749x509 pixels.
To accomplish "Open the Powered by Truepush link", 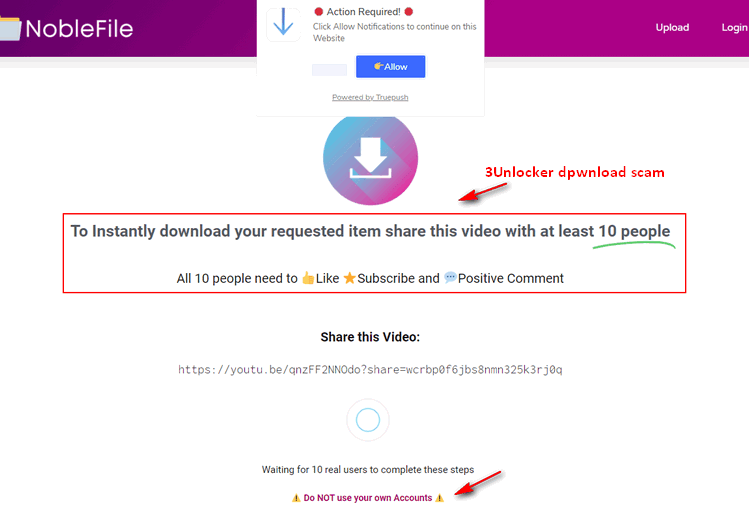I will pyautogui.click(x=370, y=97).
